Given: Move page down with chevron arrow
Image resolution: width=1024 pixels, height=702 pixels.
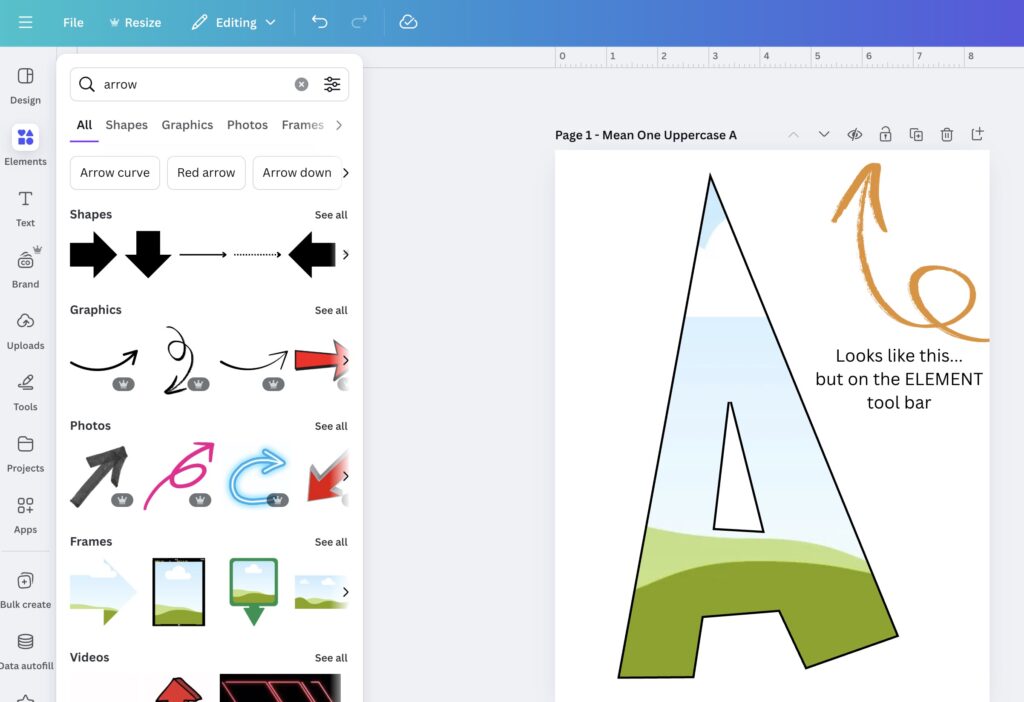Looking at the screenshot, I should (824, 135).
